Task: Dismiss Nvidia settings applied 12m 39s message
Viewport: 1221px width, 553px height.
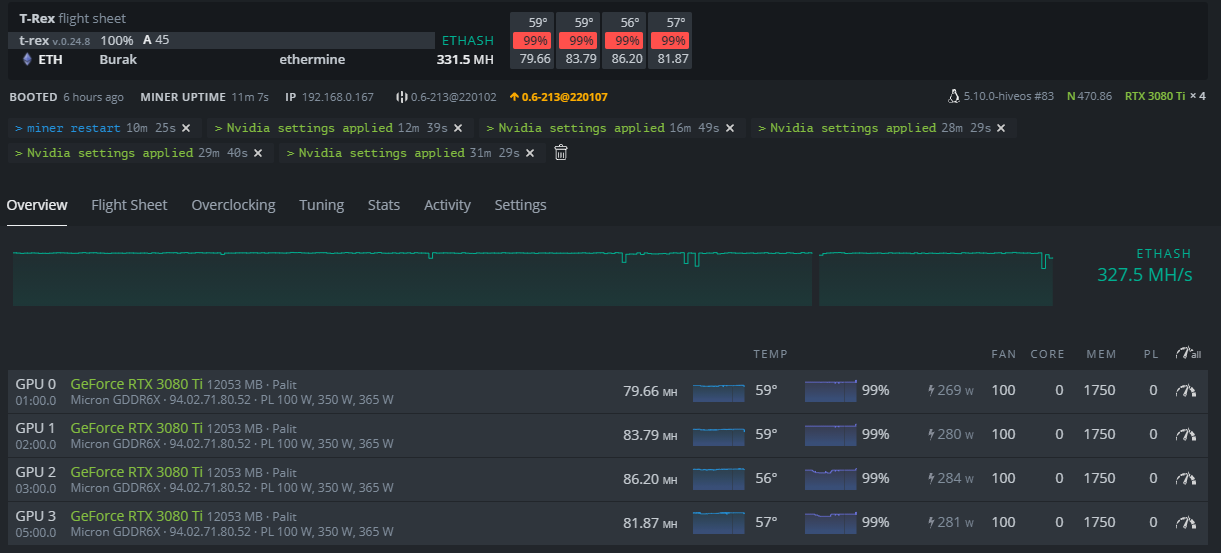Action: (x=458, y=128)
